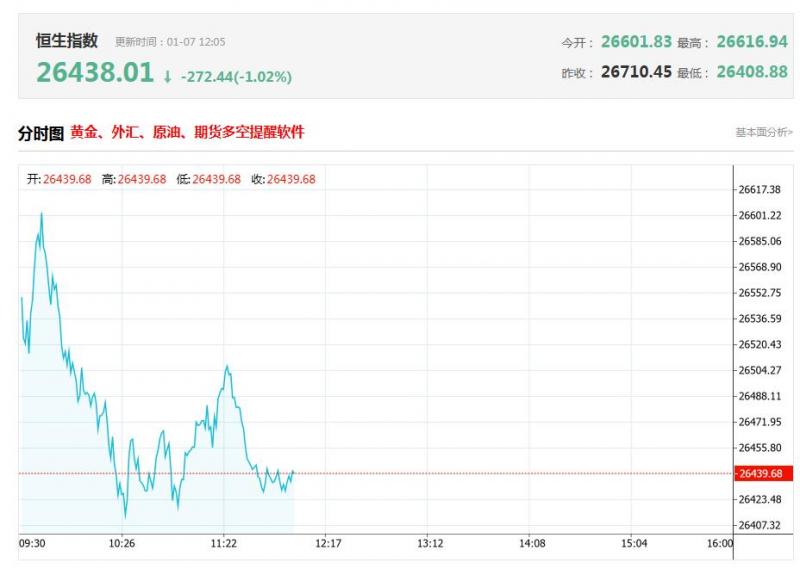Select the 分时图 tab heading
The image size is (800, 575).
(x=40, y=133)
